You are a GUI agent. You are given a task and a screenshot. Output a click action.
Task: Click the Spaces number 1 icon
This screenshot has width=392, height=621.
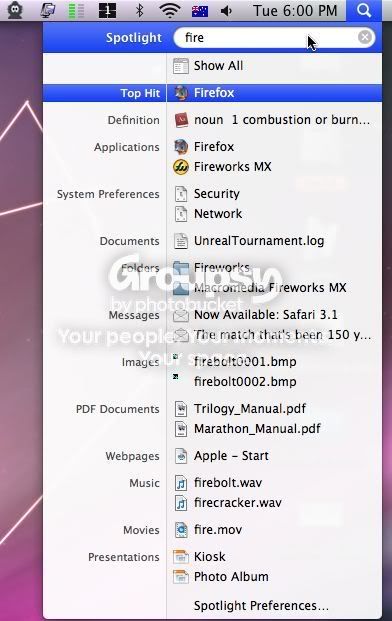pos(107,11)
